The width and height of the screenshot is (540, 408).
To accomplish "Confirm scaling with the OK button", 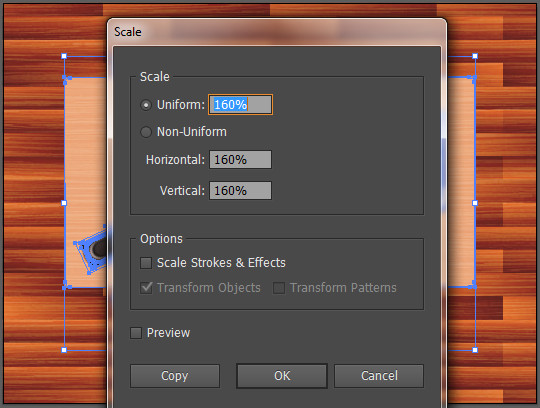I will pyautogui.click(x=282, y=376).
